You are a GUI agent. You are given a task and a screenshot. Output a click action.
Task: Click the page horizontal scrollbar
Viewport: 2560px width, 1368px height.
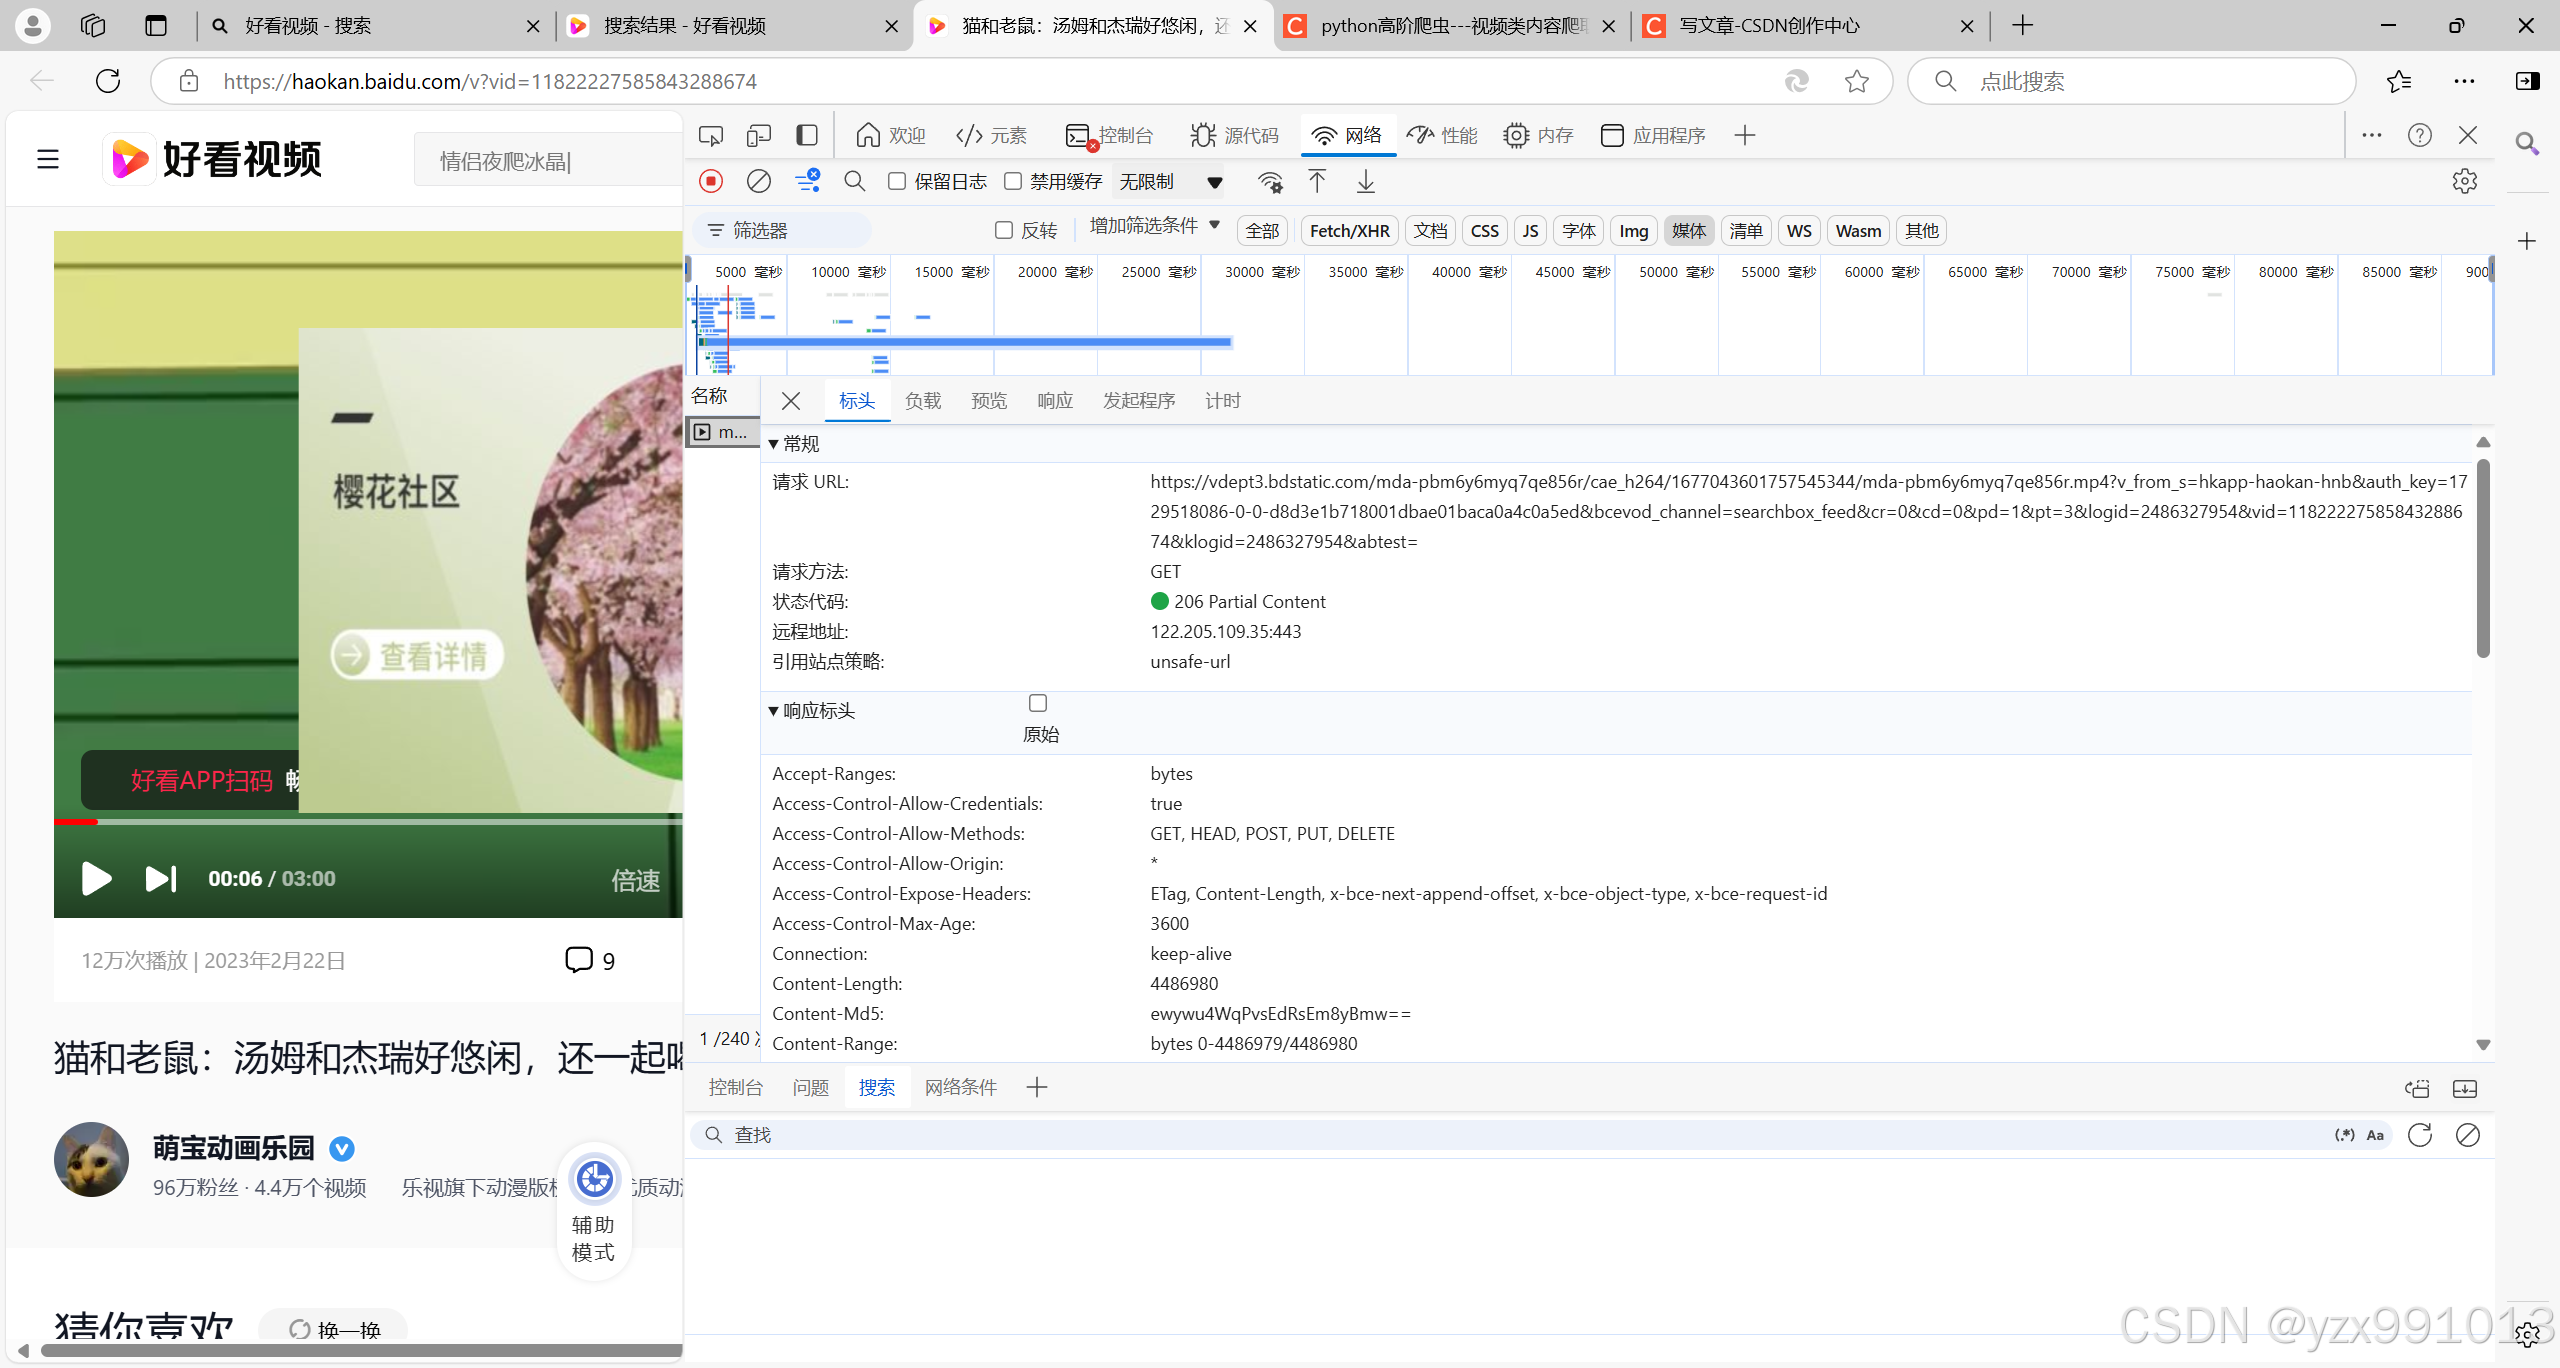point(360,1351)
